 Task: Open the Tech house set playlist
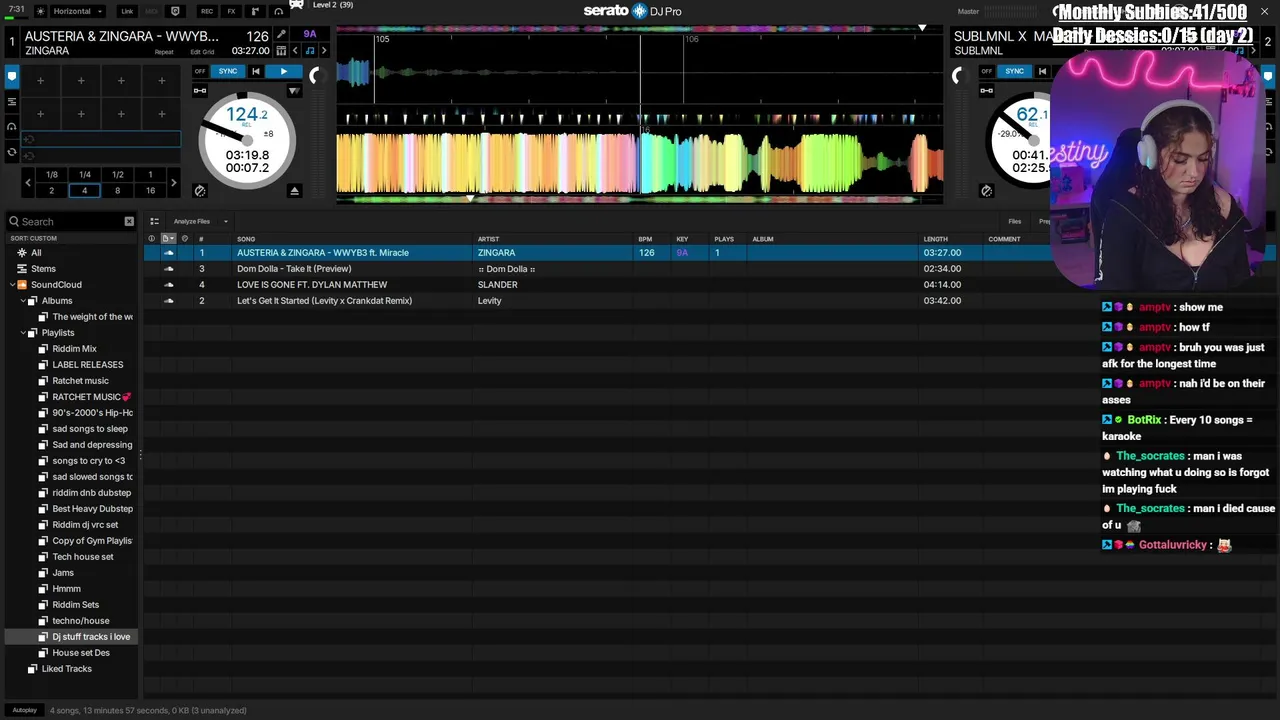coord(82,557)
